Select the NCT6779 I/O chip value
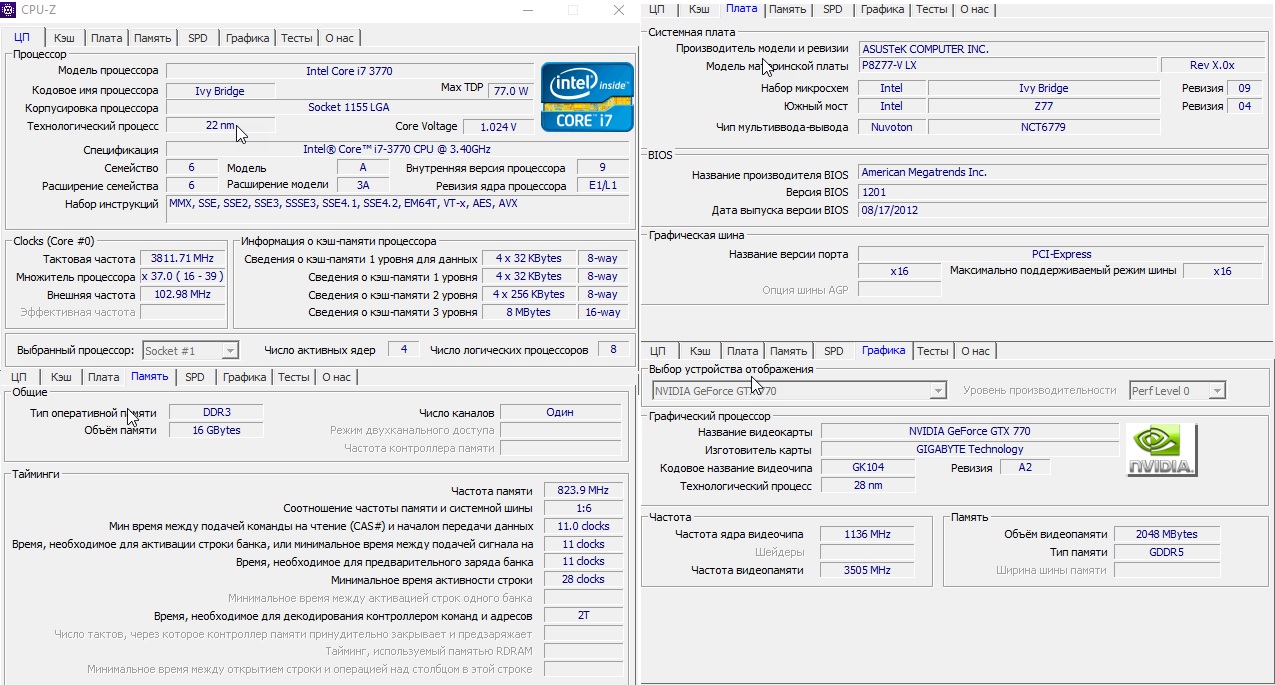The height and width of the screenshot is (685, 1275). [x=1043, y=127]
